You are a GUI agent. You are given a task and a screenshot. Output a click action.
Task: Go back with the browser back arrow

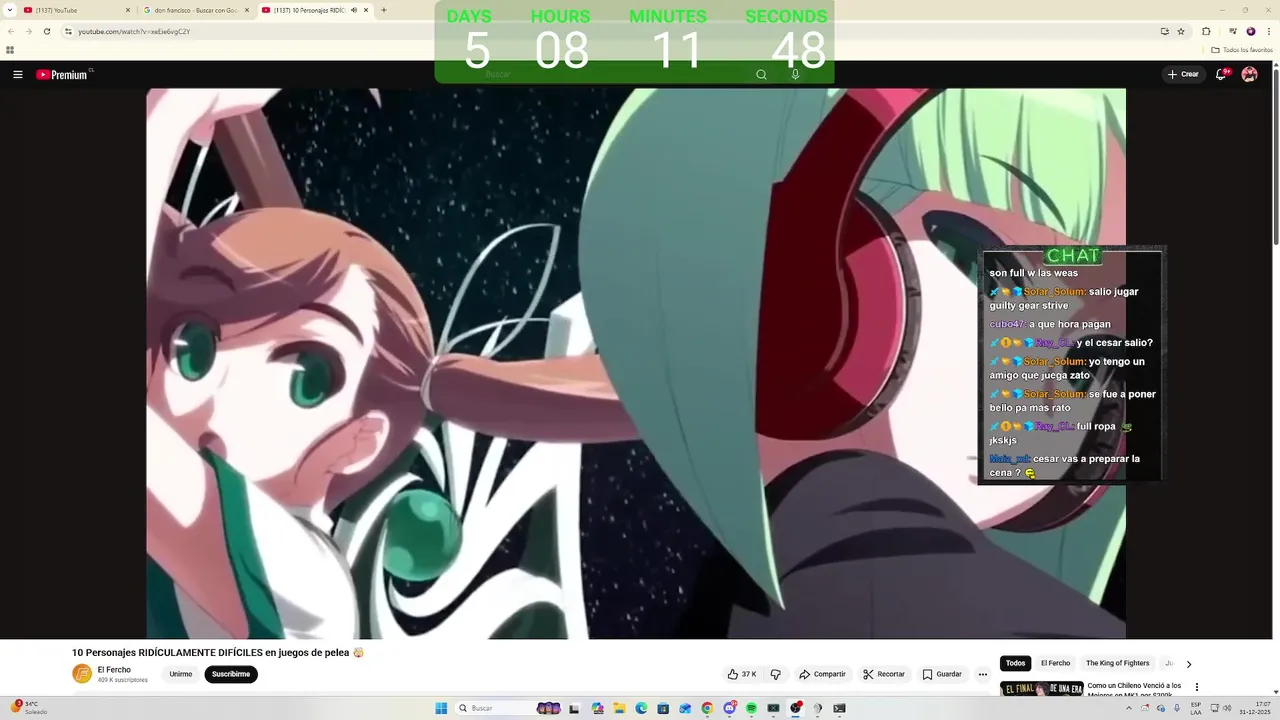(x=11, y=31)
